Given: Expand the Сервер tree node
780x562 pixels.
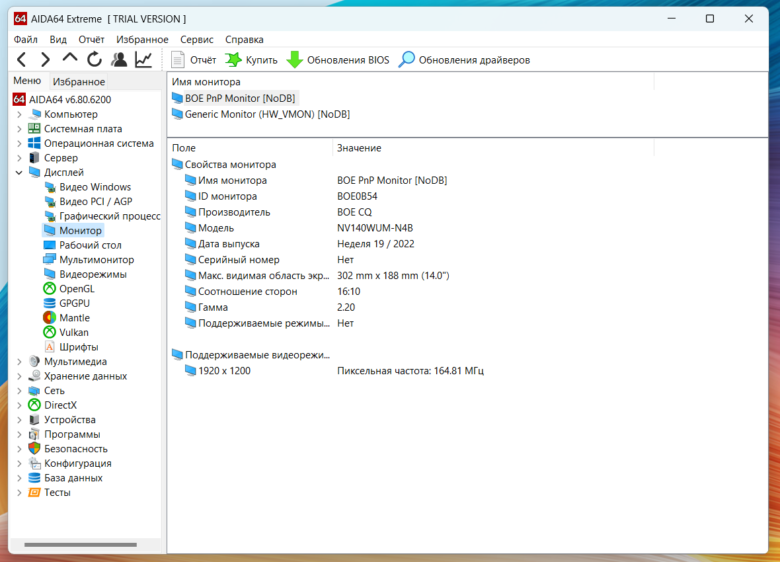Looking at the screenshot, I should (19, 158).
